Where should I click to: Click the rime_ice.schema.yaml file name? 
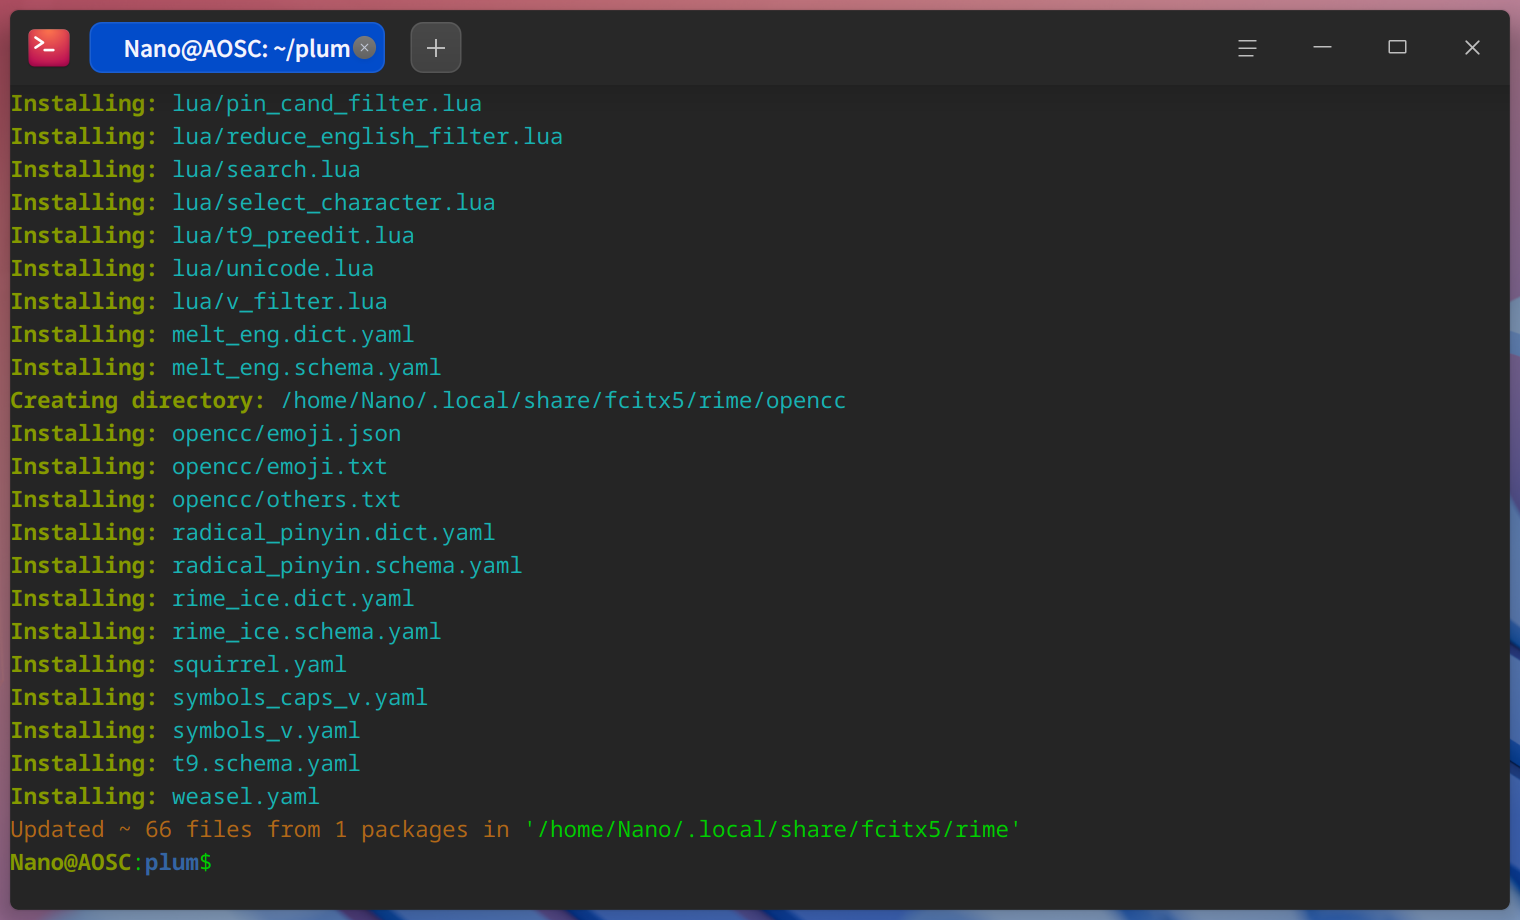[306, 632]
